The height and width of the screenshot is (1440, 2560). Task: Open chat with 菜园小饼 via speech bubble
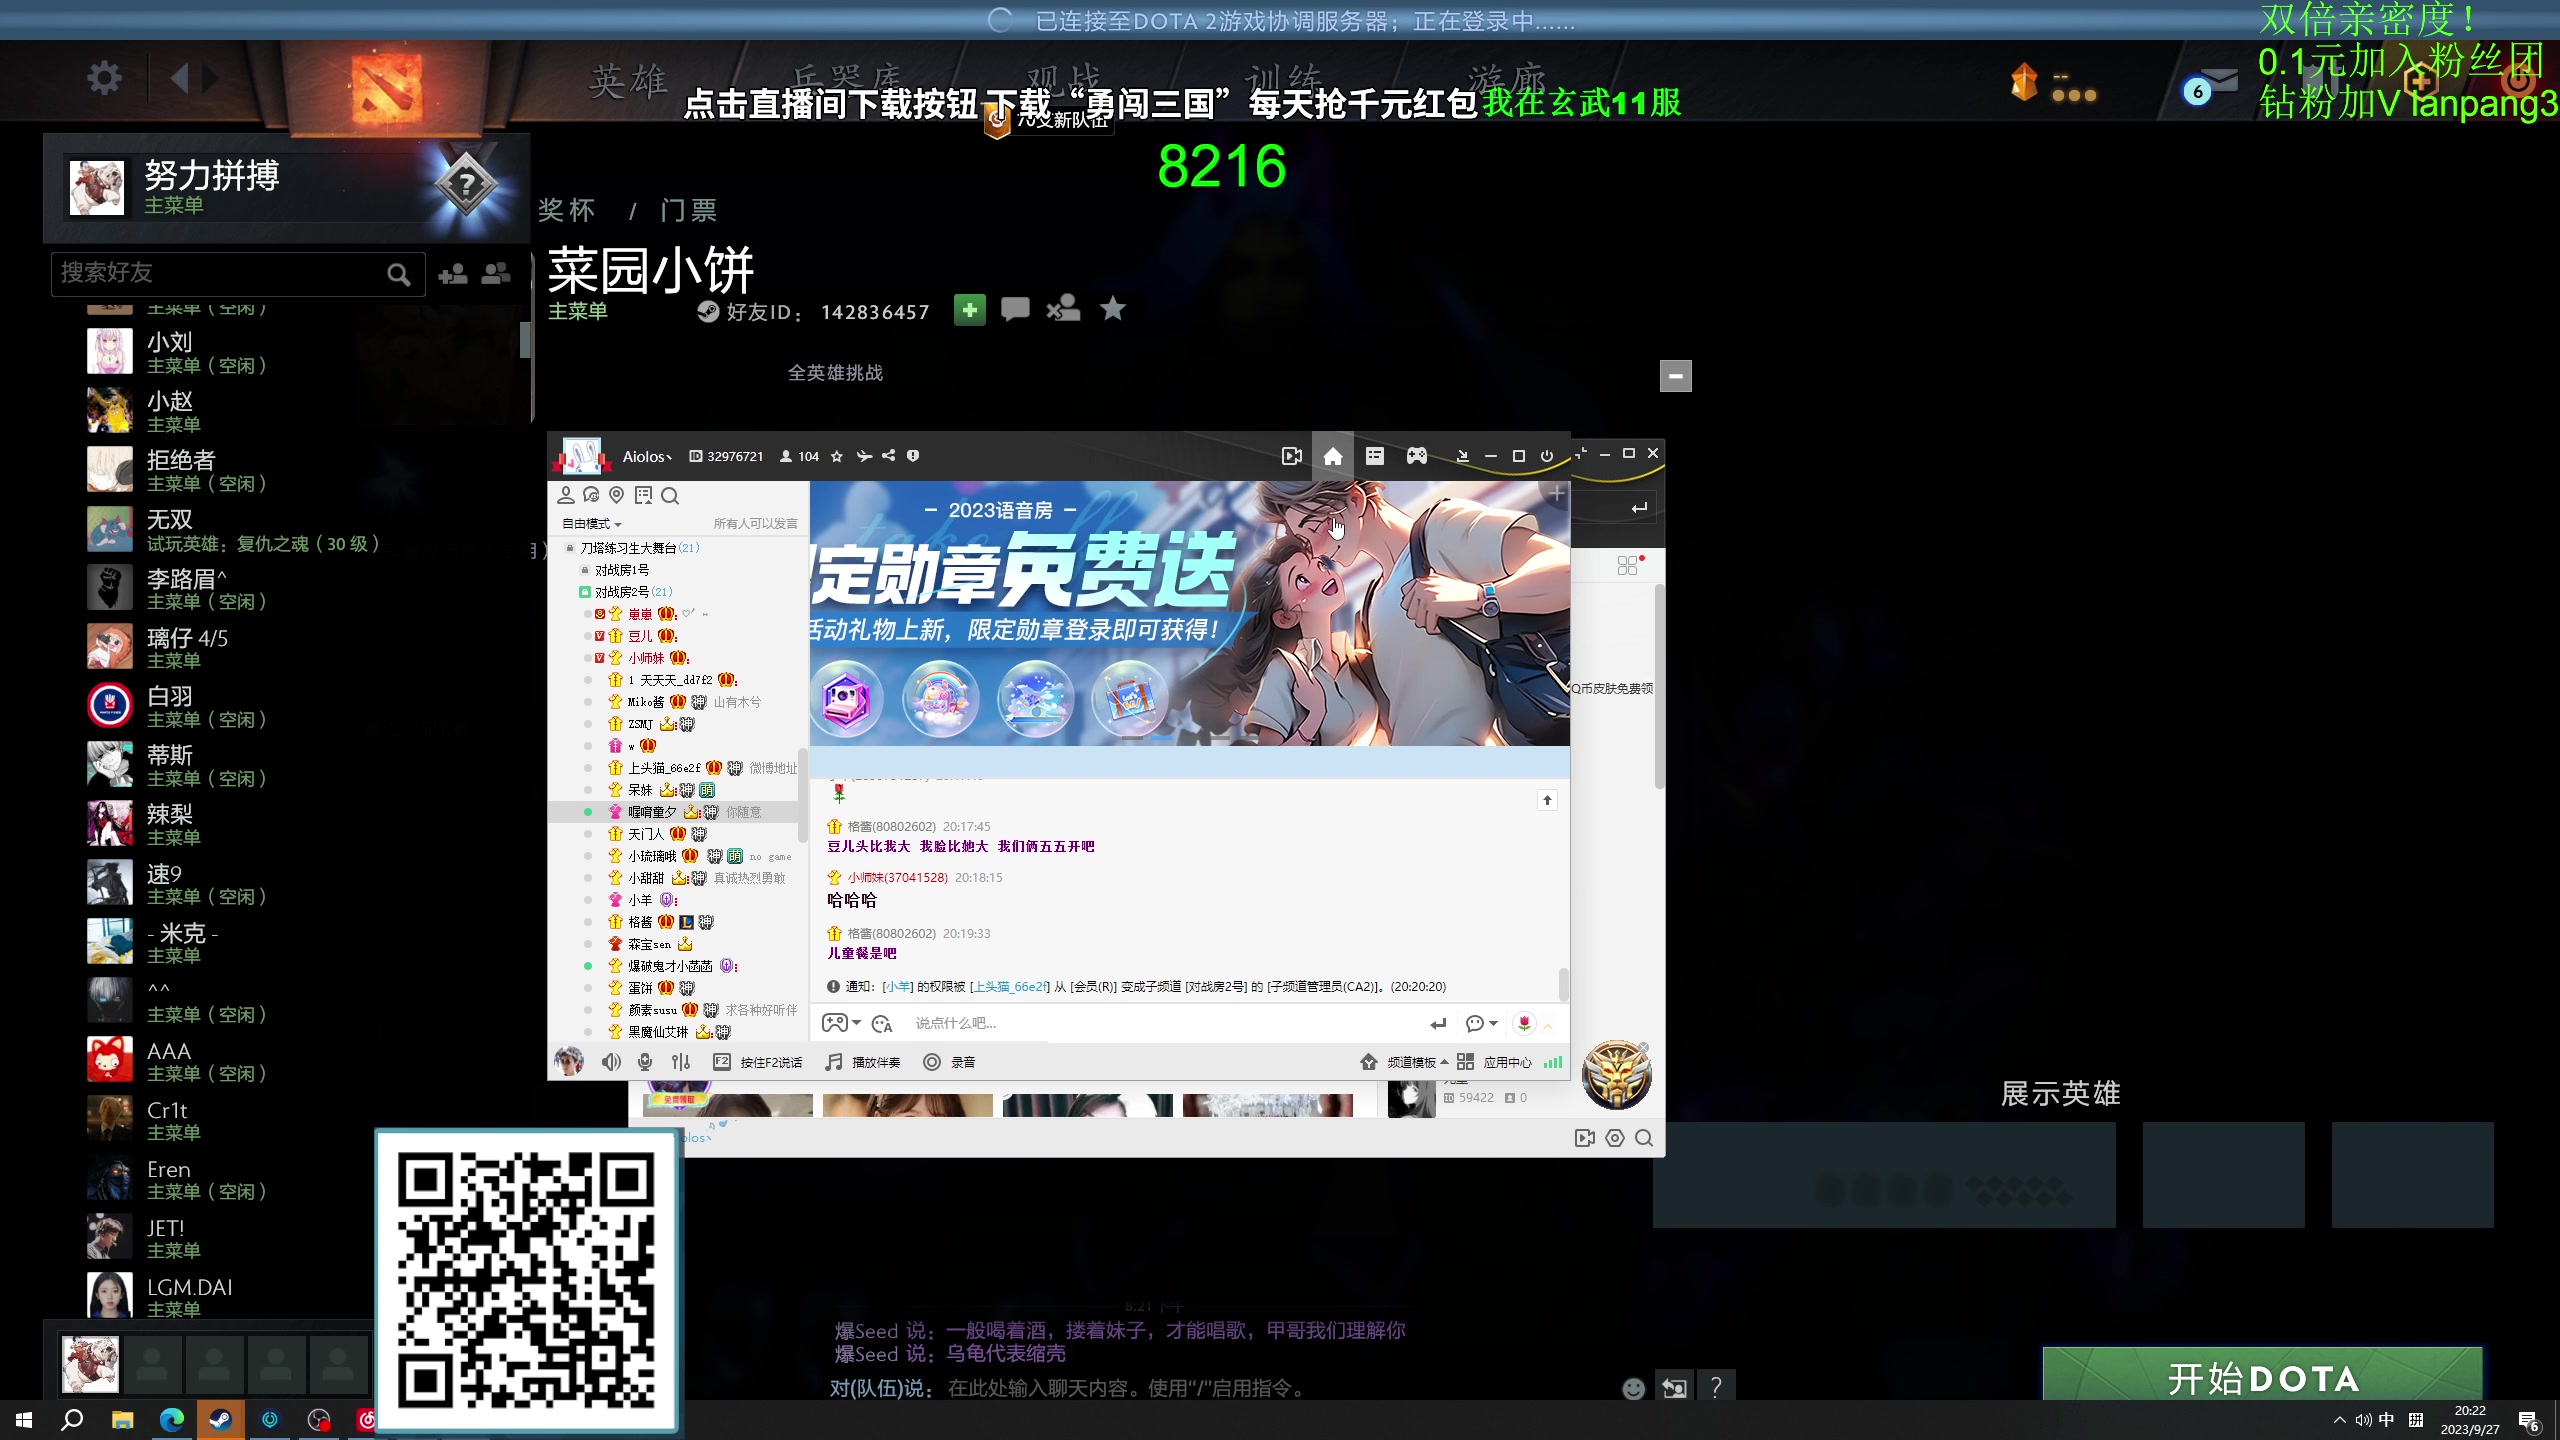pos(1015,310)
